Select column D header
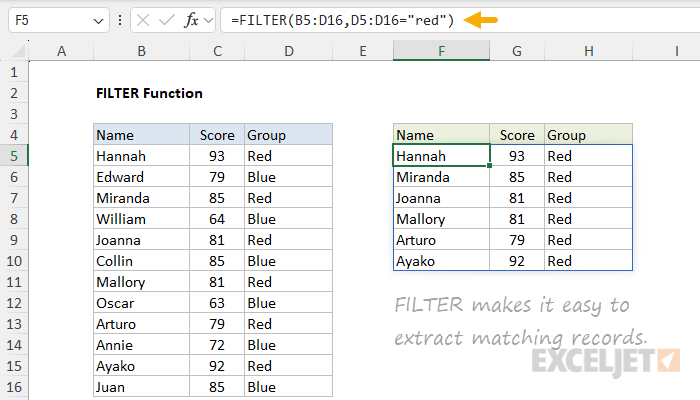 (x=289, y=51)
